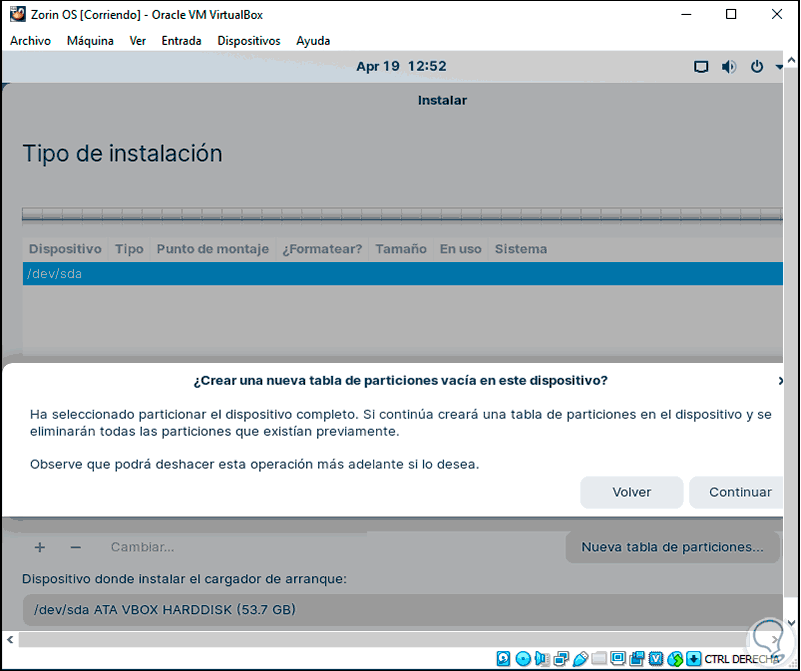This screenshot has height=671, width=801.
Task: Click the USB devices status icon
Action: pos(580,658)
